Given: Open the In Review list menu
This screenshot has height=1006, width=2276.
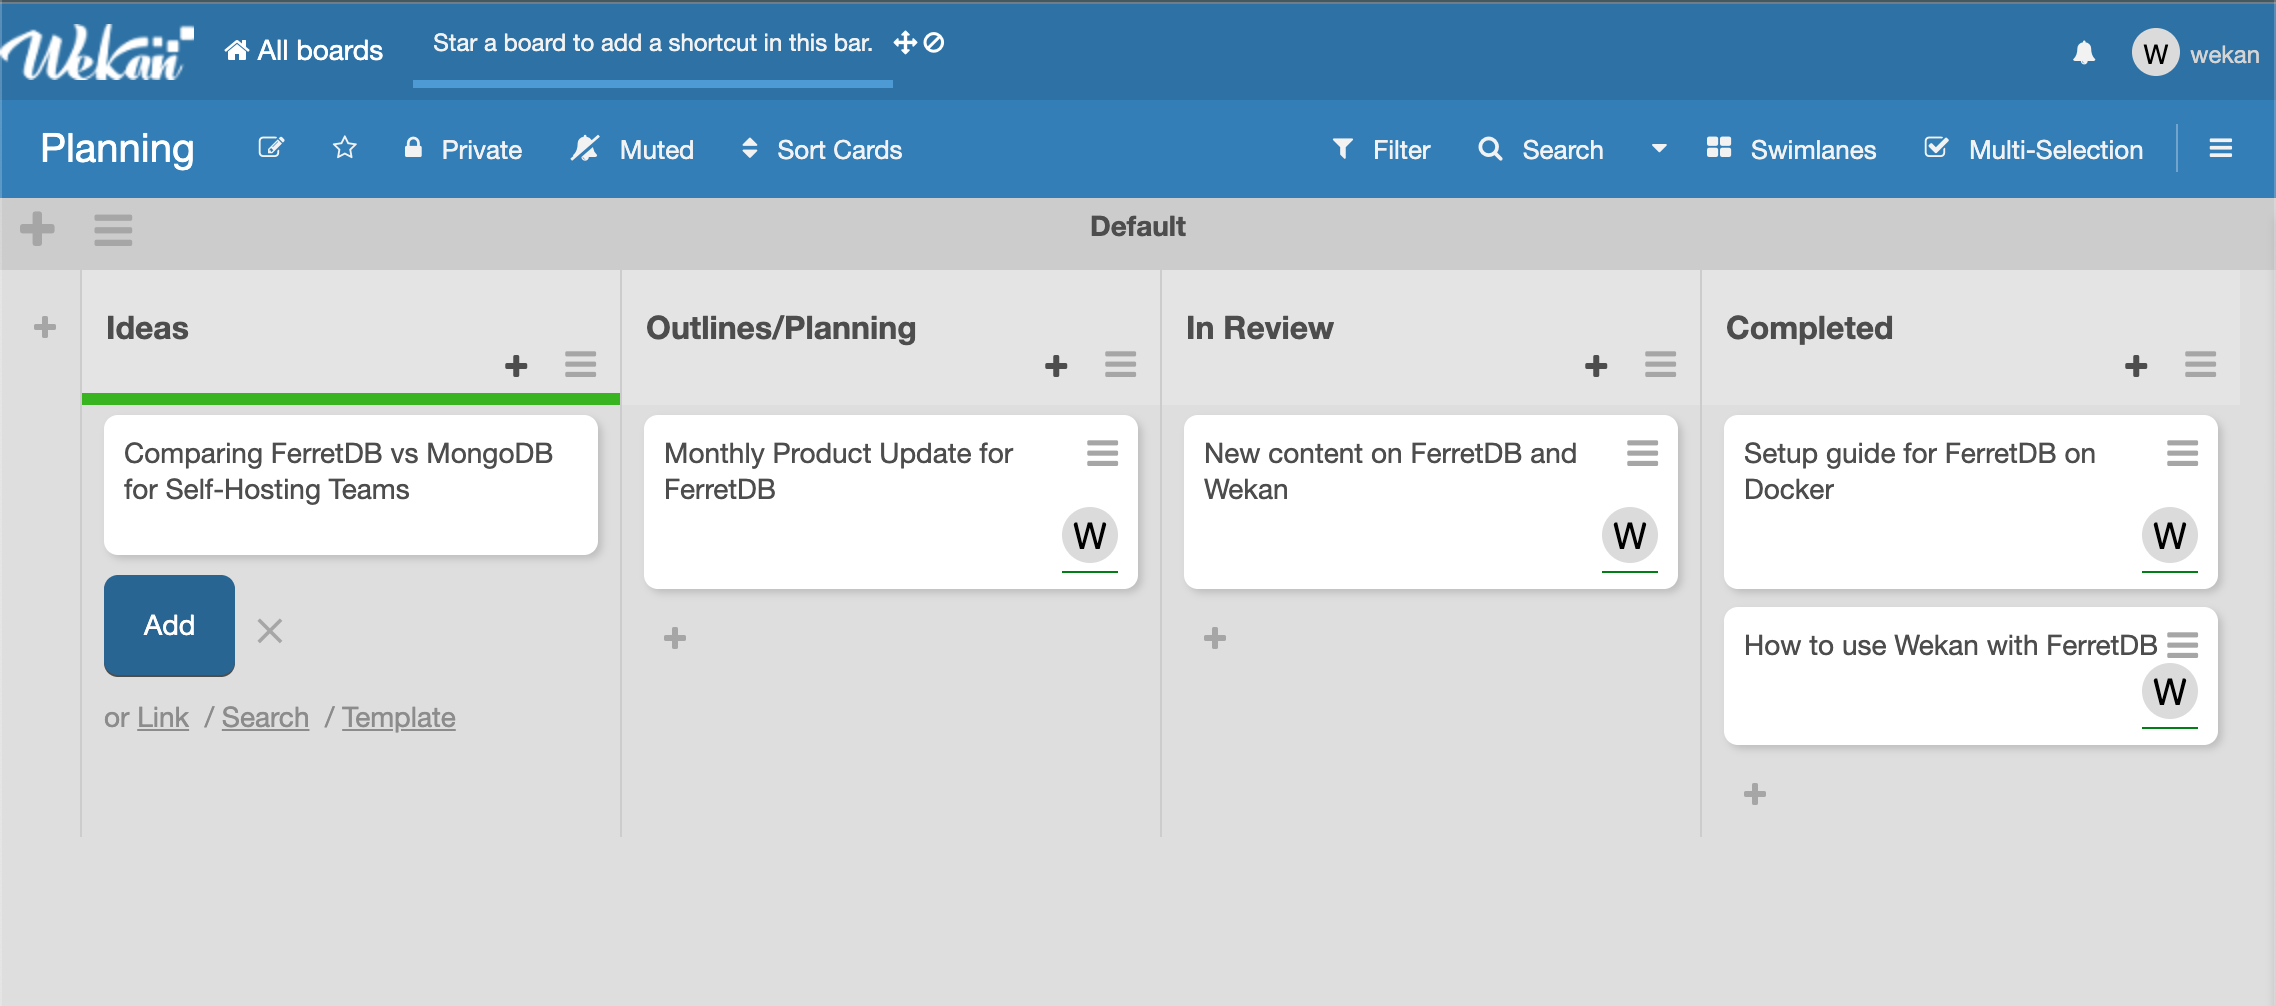Looking at the screenshot, I should tap(1661, 364).
